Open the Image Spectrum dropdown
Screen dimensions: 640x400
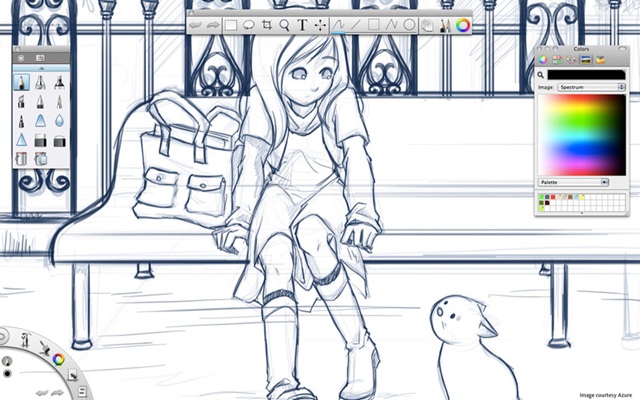point(592,87)
